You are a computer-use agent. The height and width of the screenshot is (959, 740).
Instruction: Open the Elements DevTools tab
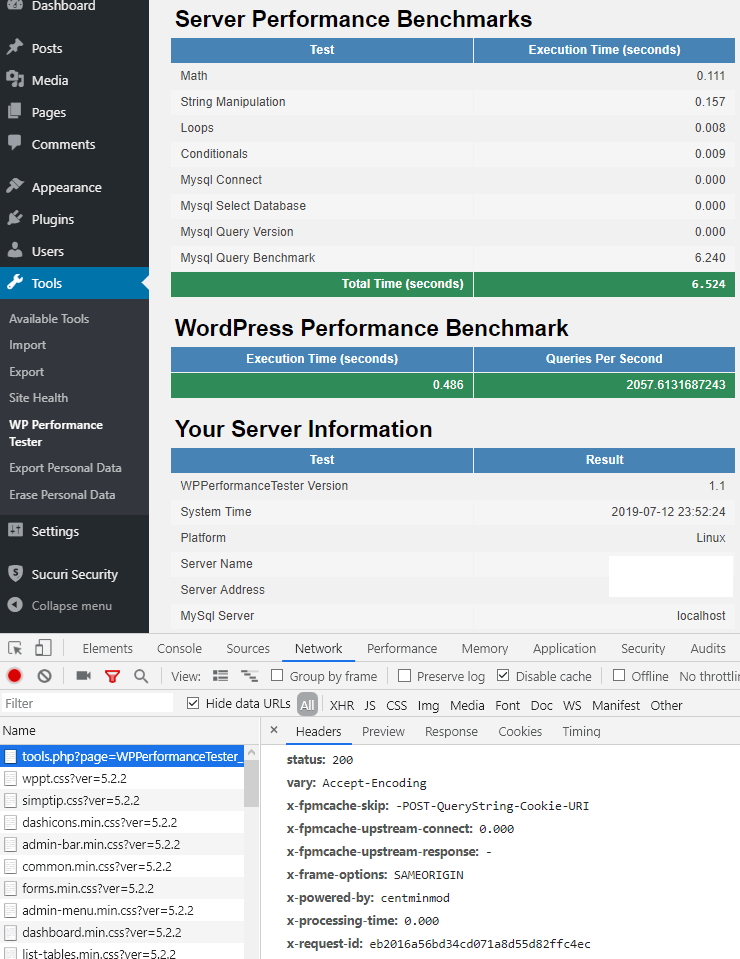(x=108, y=648)
